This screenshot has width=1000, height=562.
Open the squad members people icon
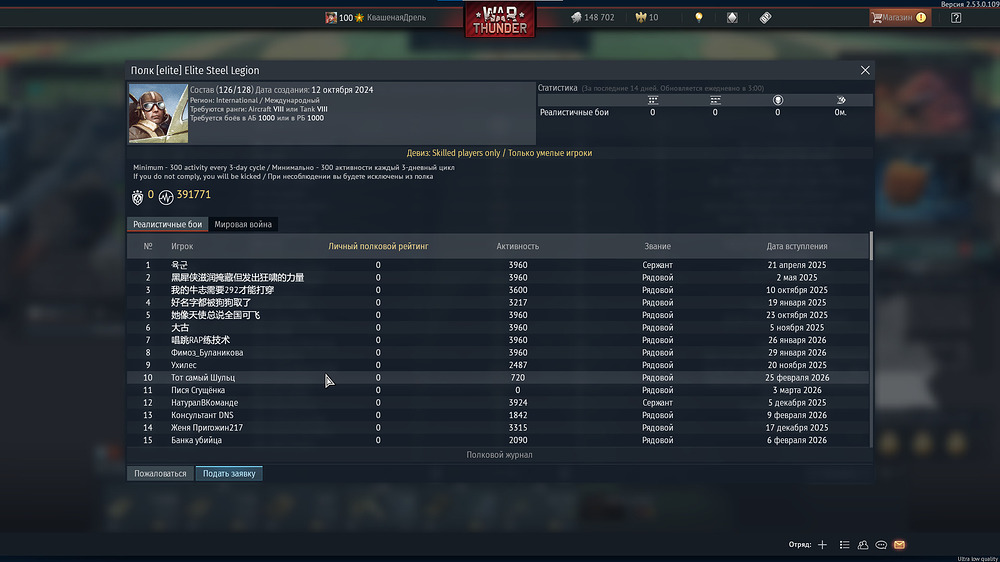tap(863, 545)
